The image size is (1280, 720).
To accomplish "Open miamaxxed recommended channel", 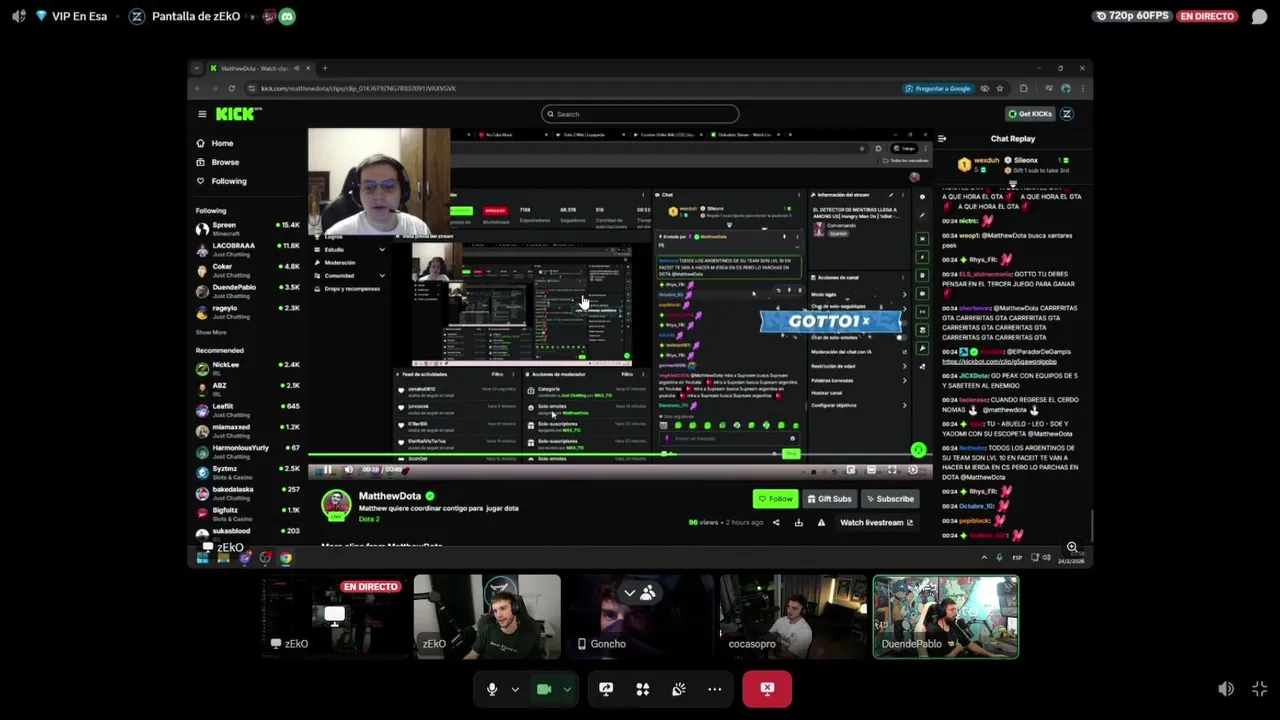I will click(x=248, y=431).
